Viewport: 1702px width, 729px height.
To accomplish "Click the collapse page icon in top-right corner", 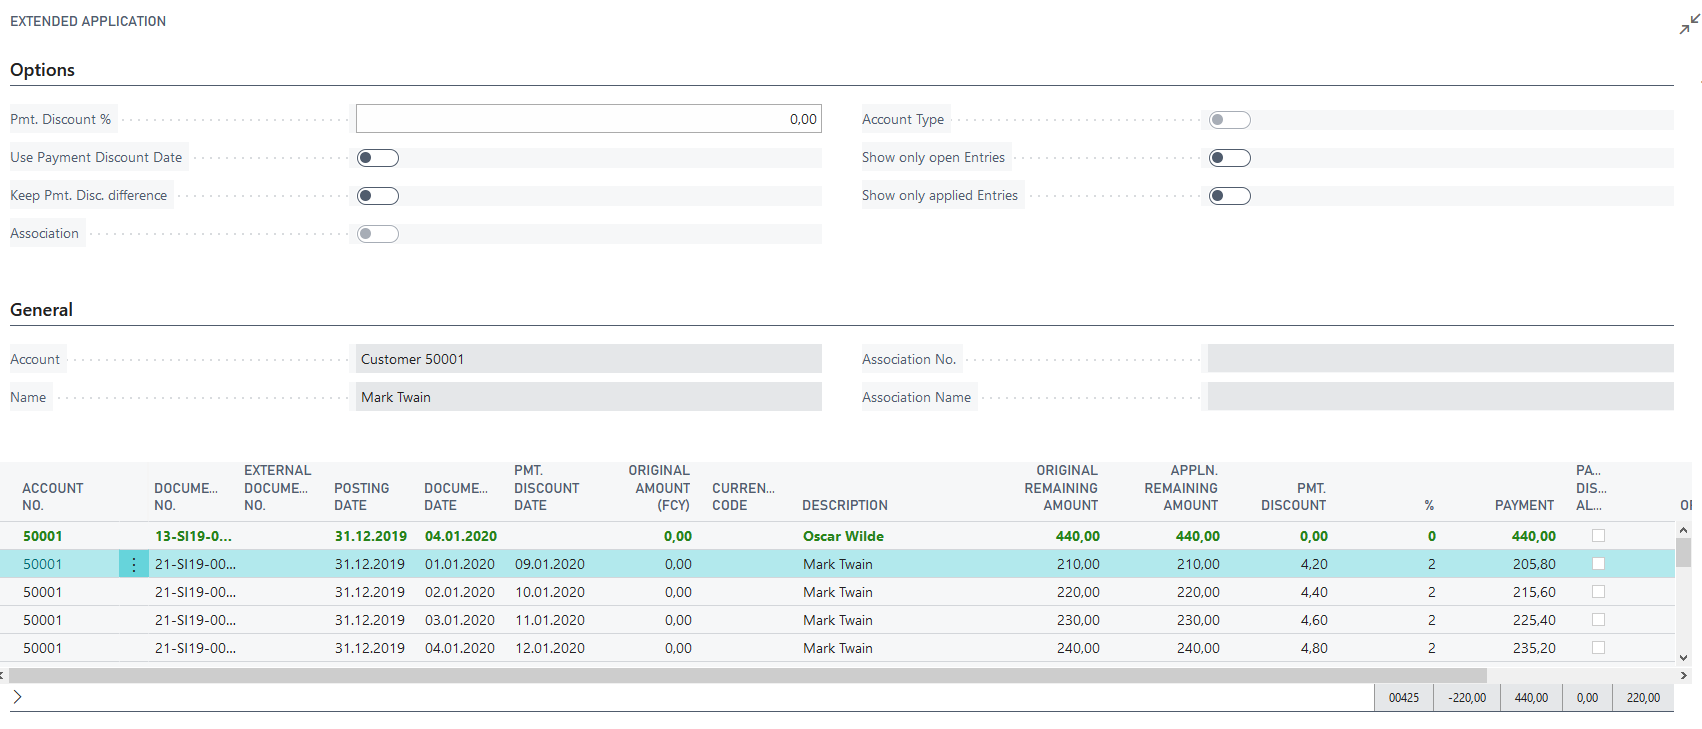I will coord(1689,25).
